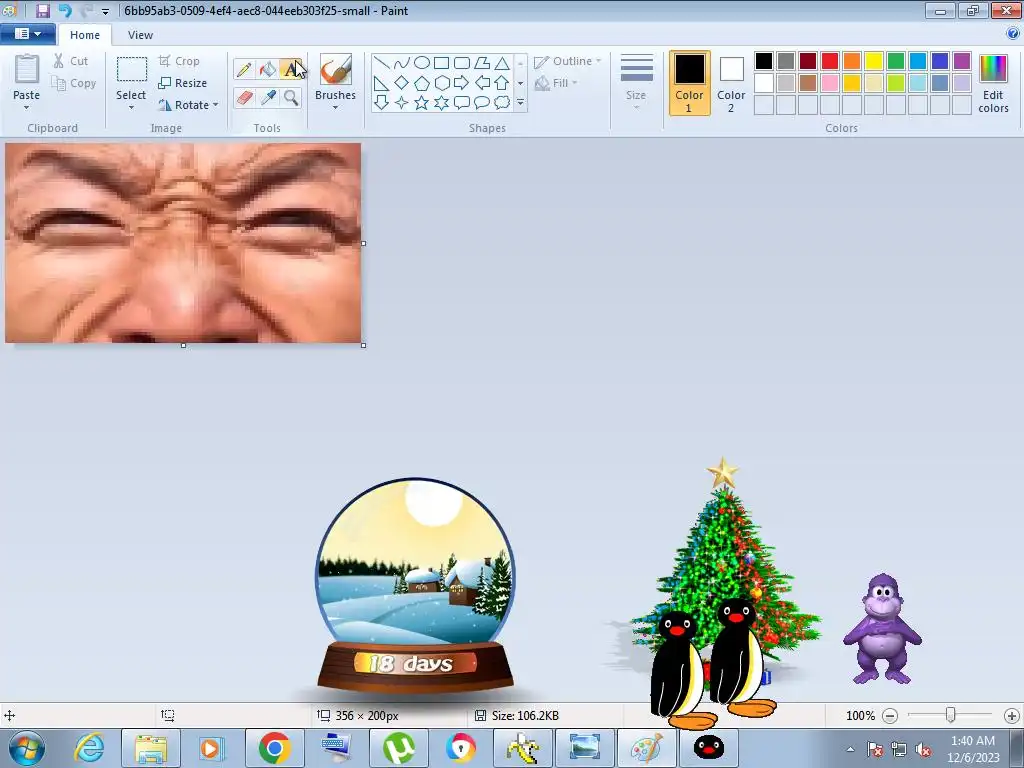
Task: Choose the Triangle shape
Action: click(502, 63)
